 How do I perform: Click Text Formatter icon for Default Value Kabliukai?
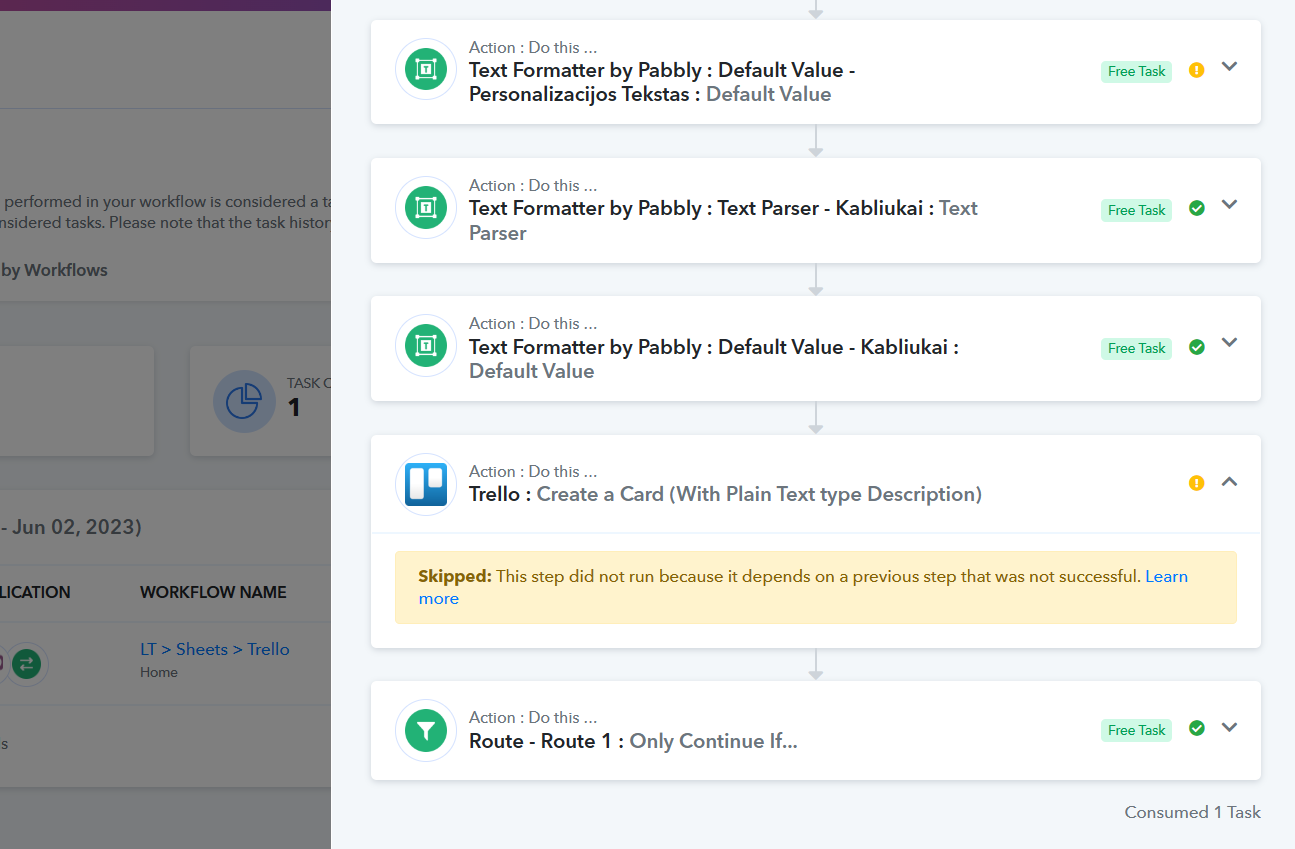pos(426,346)
